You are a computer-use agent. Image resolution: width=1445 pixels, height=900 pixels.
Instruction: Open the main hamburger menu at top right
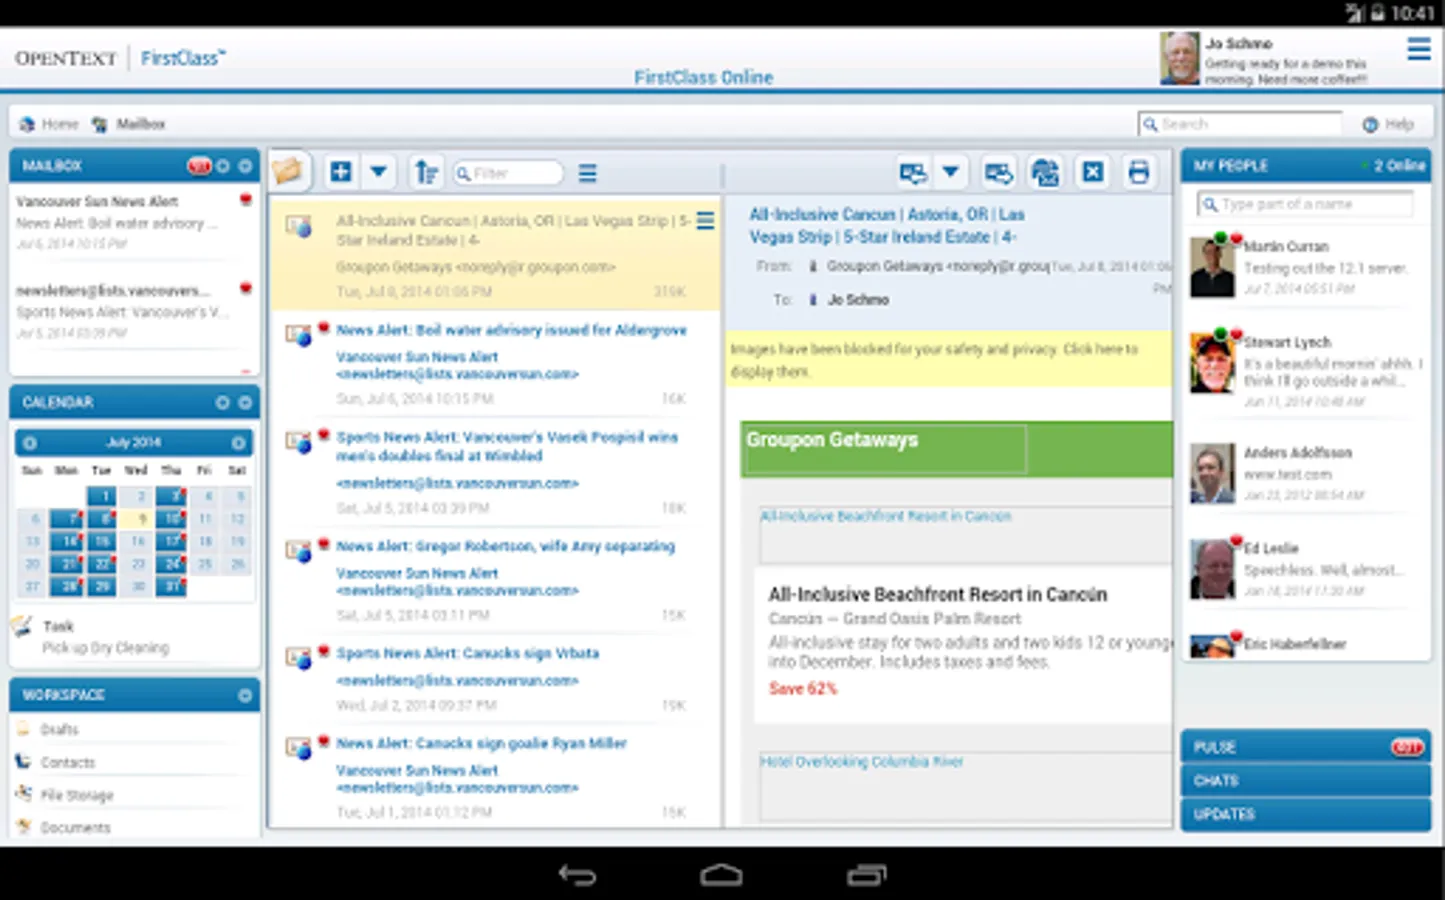(1418, 49)
